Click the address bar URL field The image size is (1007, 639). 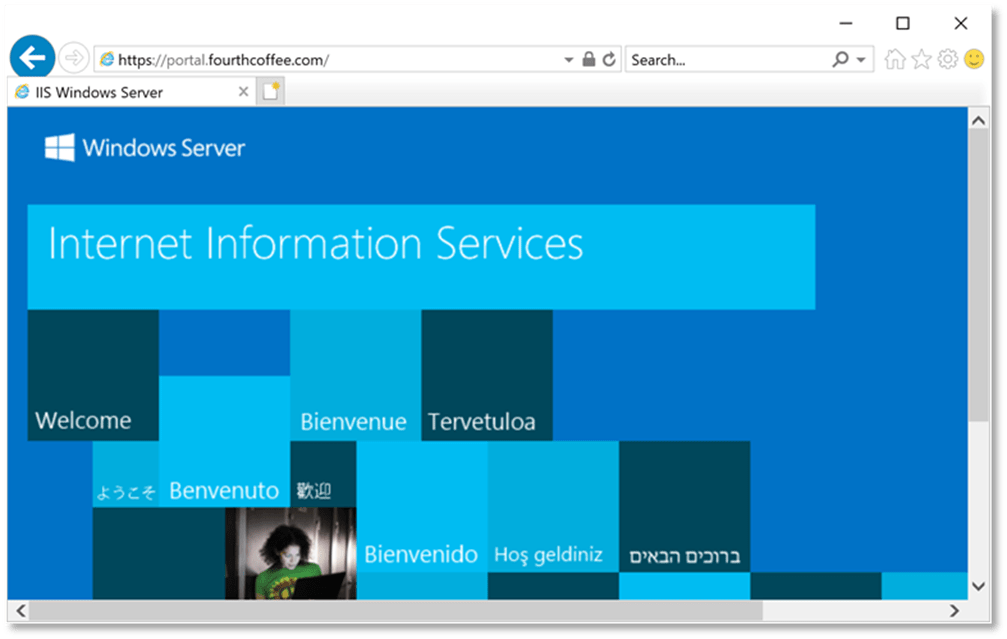click(330, 60)
